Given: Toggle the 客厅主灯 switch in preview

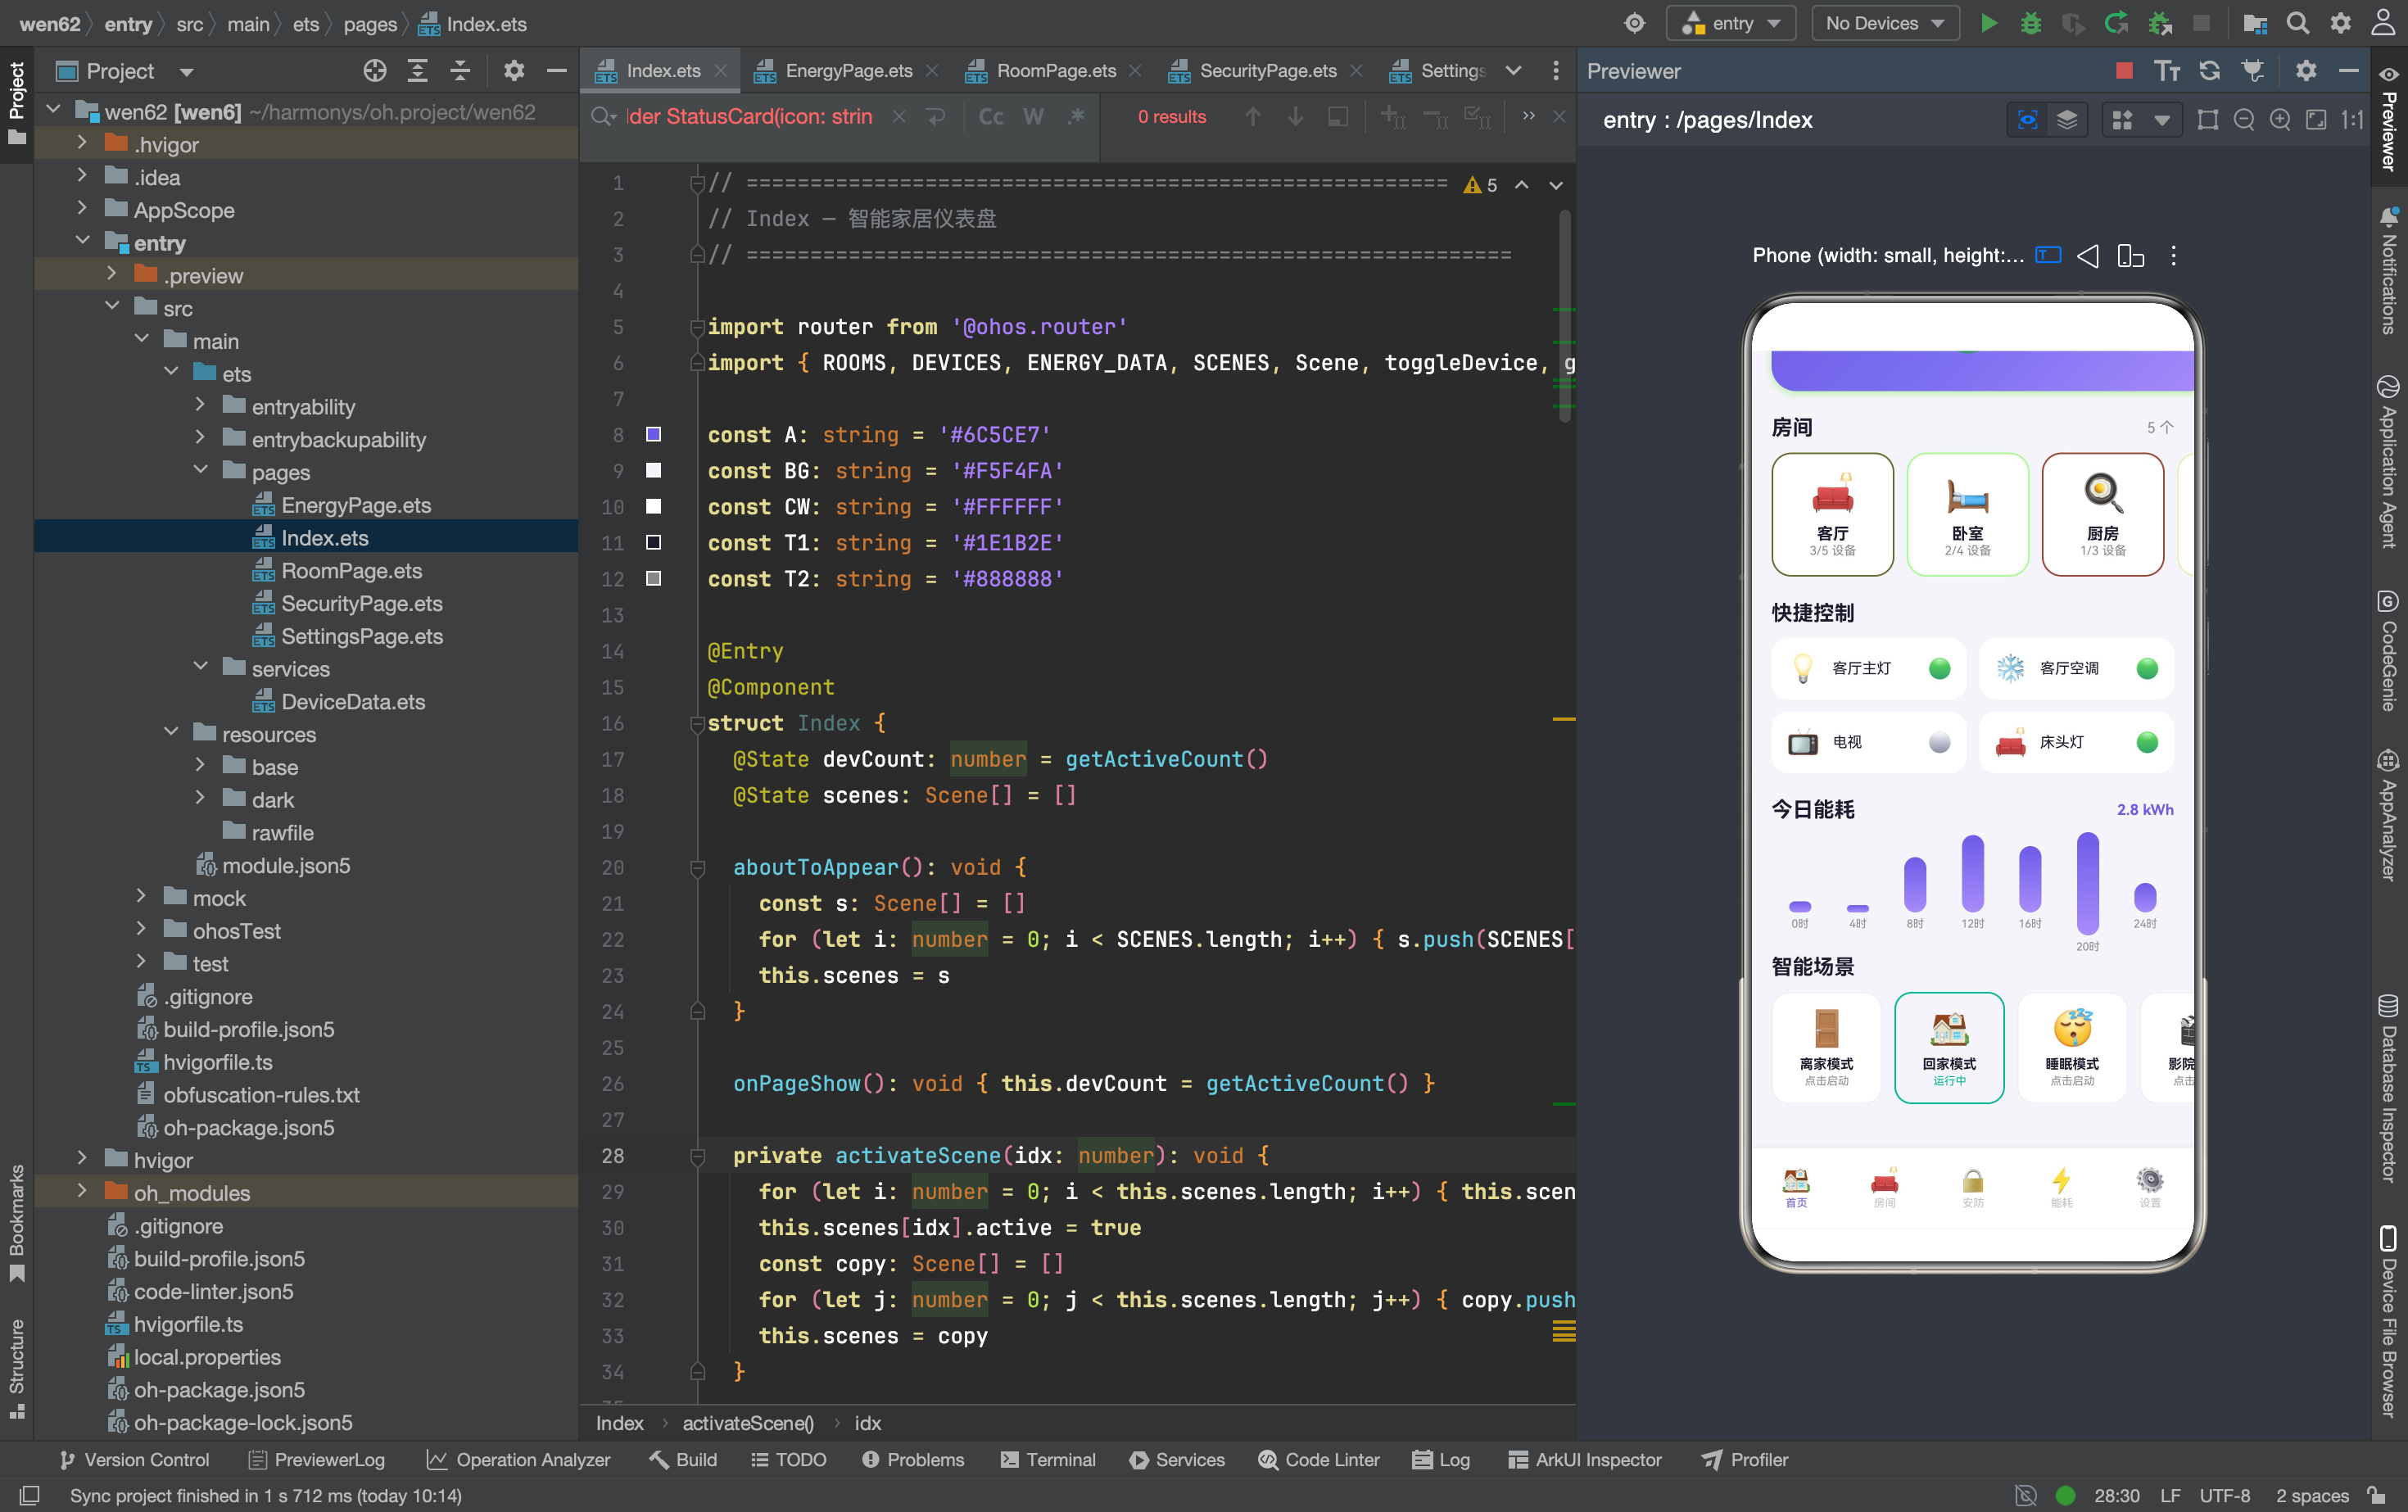Looking at the screenshot, I should [1939, 668].
